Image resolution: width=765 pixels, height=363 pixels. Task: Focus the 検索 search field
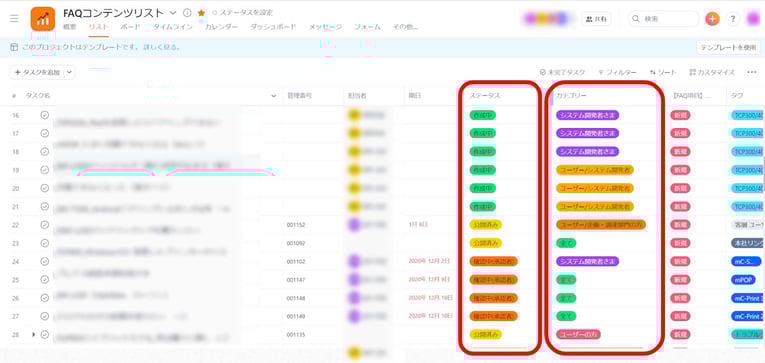(x=663, y=19)
